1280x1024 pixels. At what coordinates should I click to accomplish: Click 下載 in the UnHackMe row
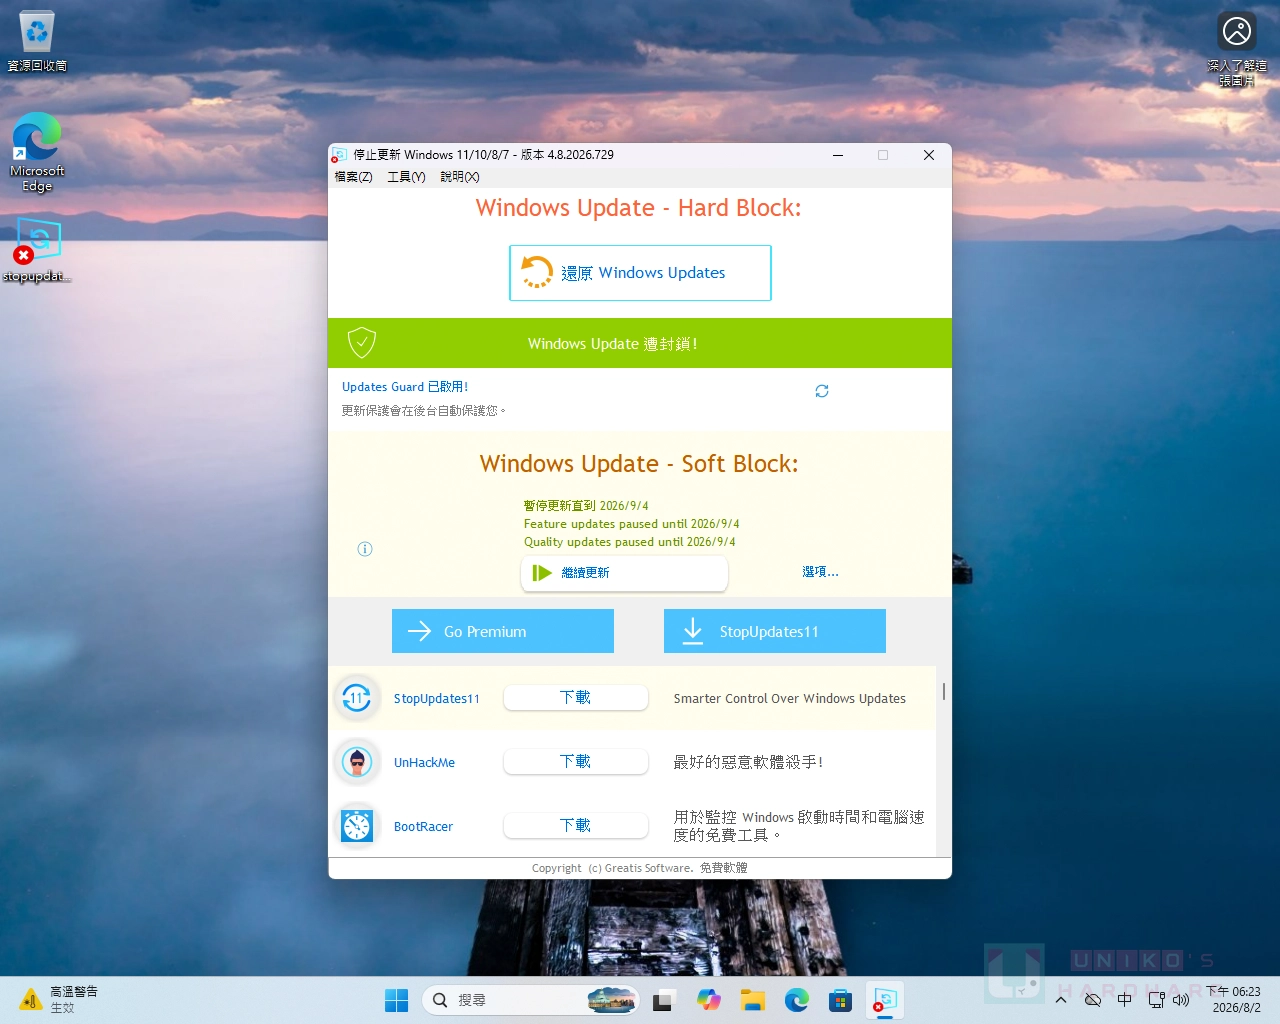click(x=576, y=762)
